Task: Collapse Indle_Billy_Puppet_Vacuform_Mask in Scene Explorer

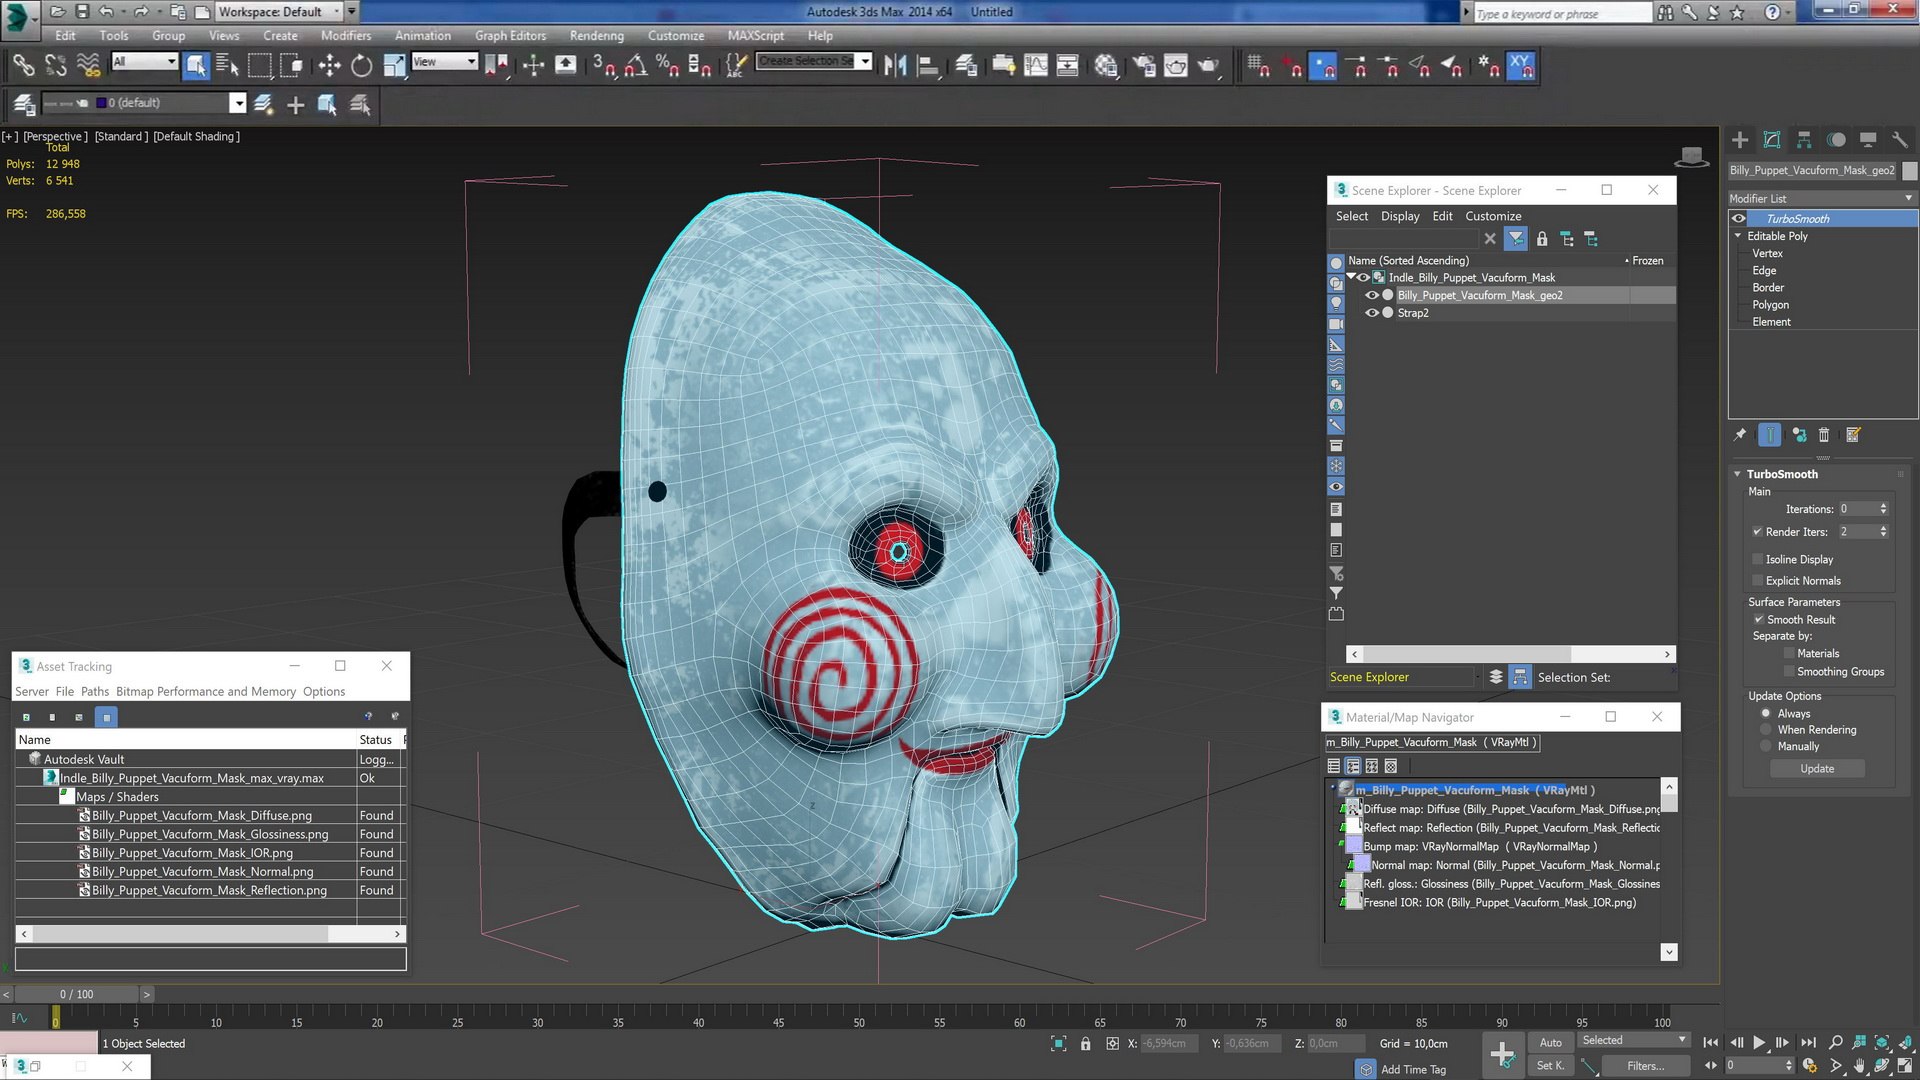Action: [x=1351, y=277]
